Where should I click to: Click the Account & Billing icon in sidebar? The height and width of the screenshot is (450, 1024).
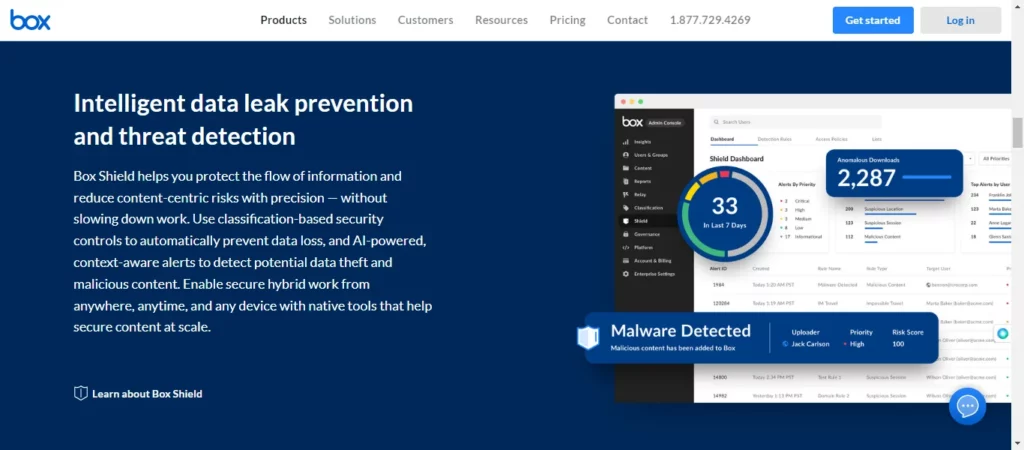(626, 261)
